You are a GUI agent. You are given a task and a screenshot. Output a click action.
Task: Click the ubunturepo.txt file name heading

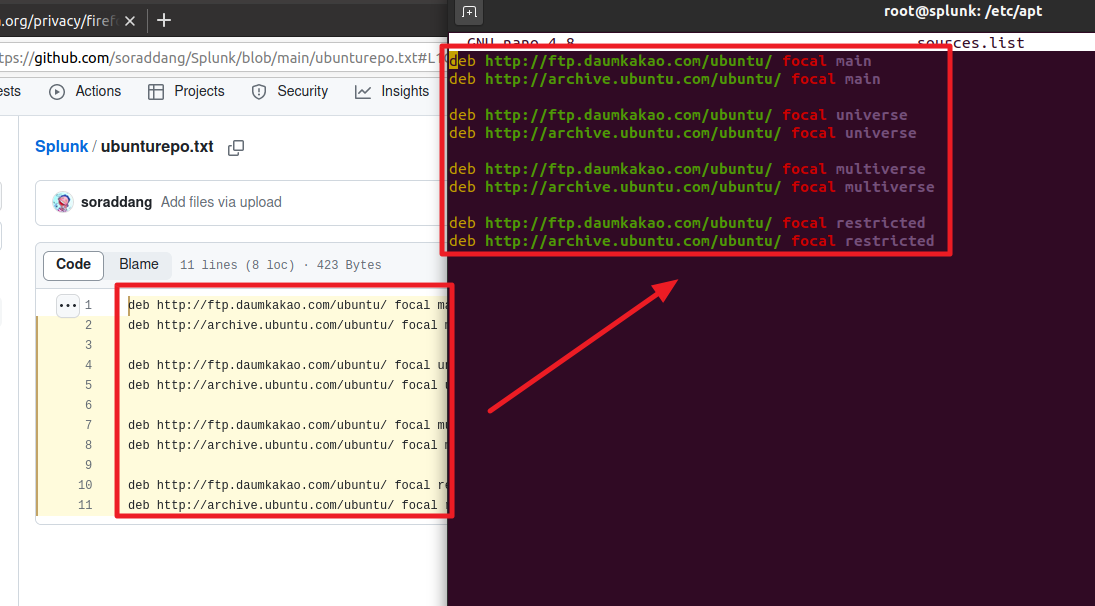pos(157,147)
